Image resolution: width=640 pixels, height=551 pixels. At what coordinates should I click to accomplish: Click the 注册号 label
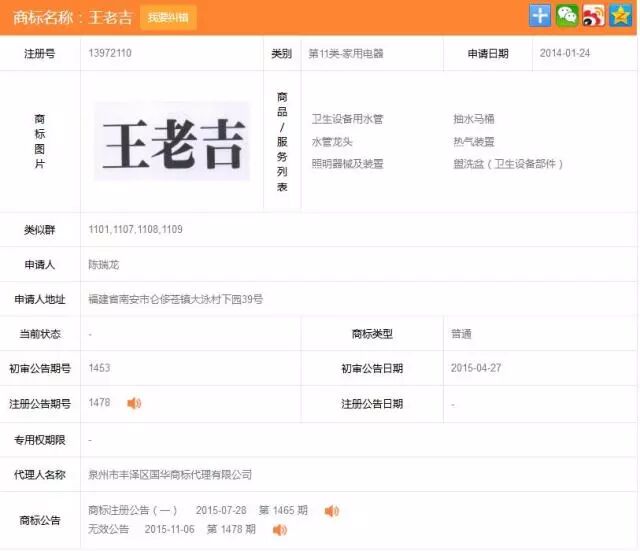coord(40,54)
